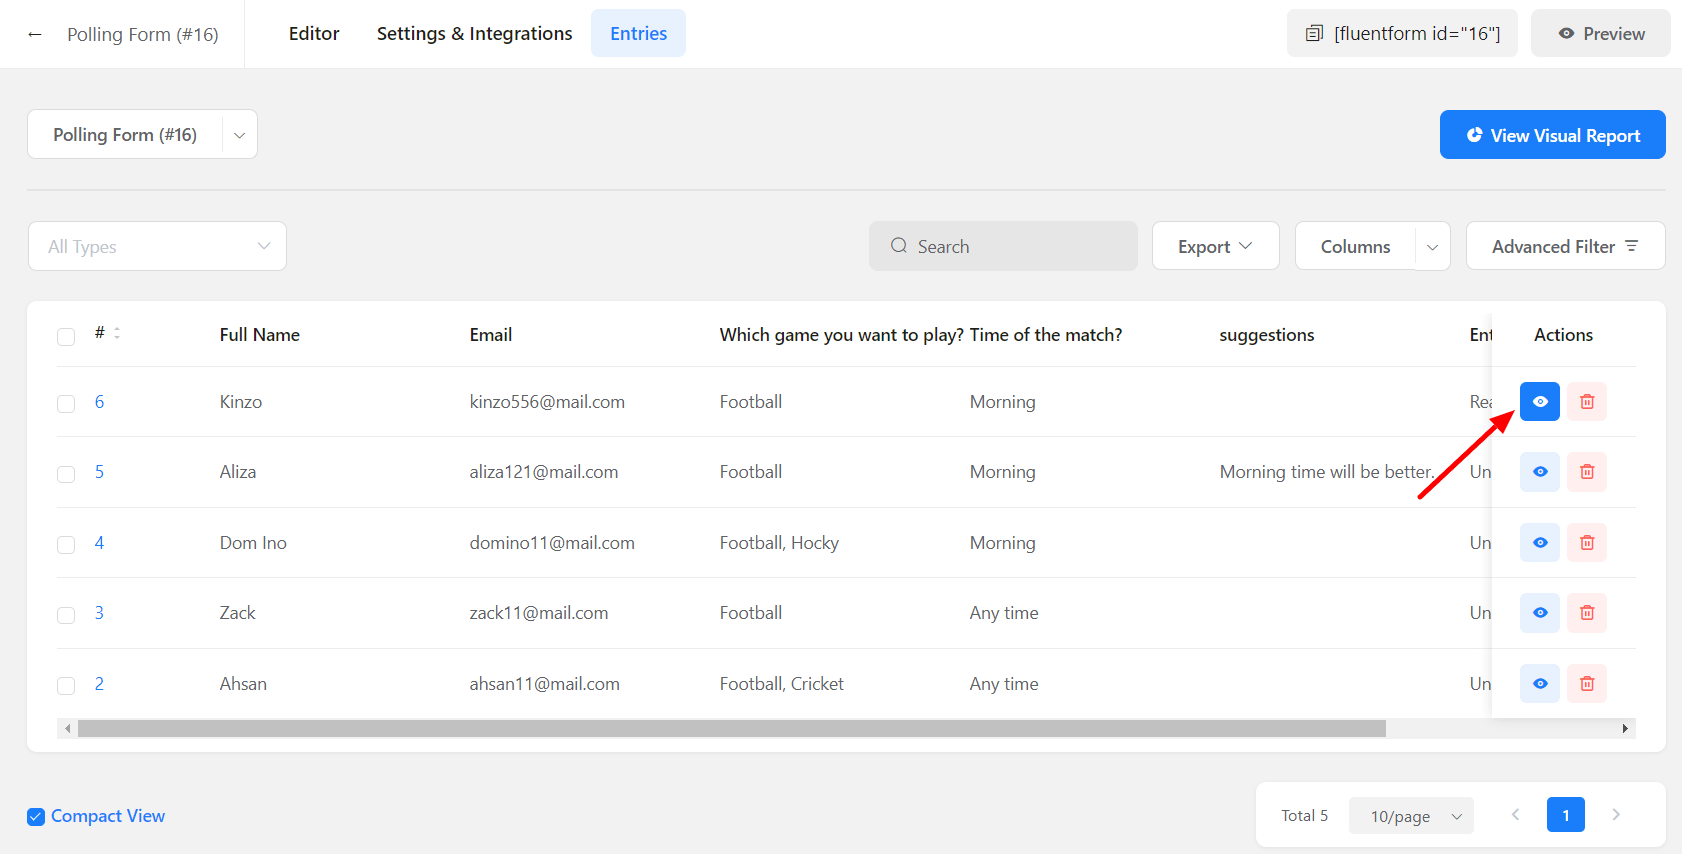Open the Settings & Integrations tab

pyautogui.click(x=474, y=34)
